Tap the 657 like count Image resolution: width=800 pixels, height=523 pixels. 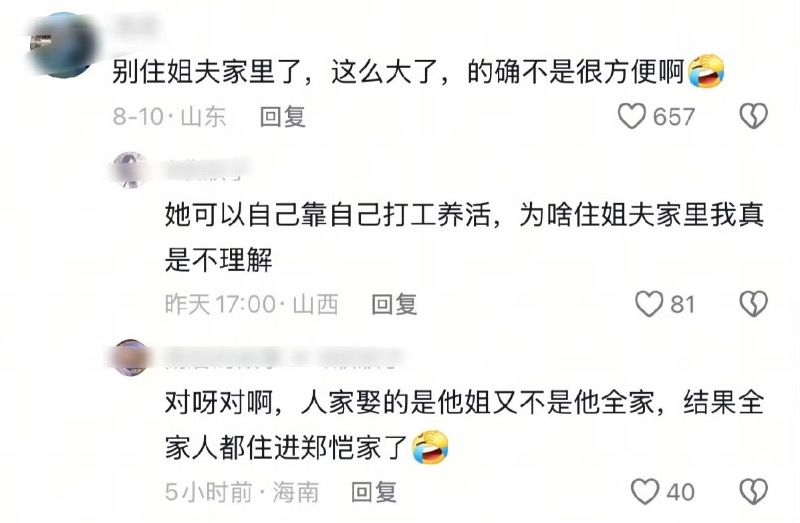coord(674,117)
